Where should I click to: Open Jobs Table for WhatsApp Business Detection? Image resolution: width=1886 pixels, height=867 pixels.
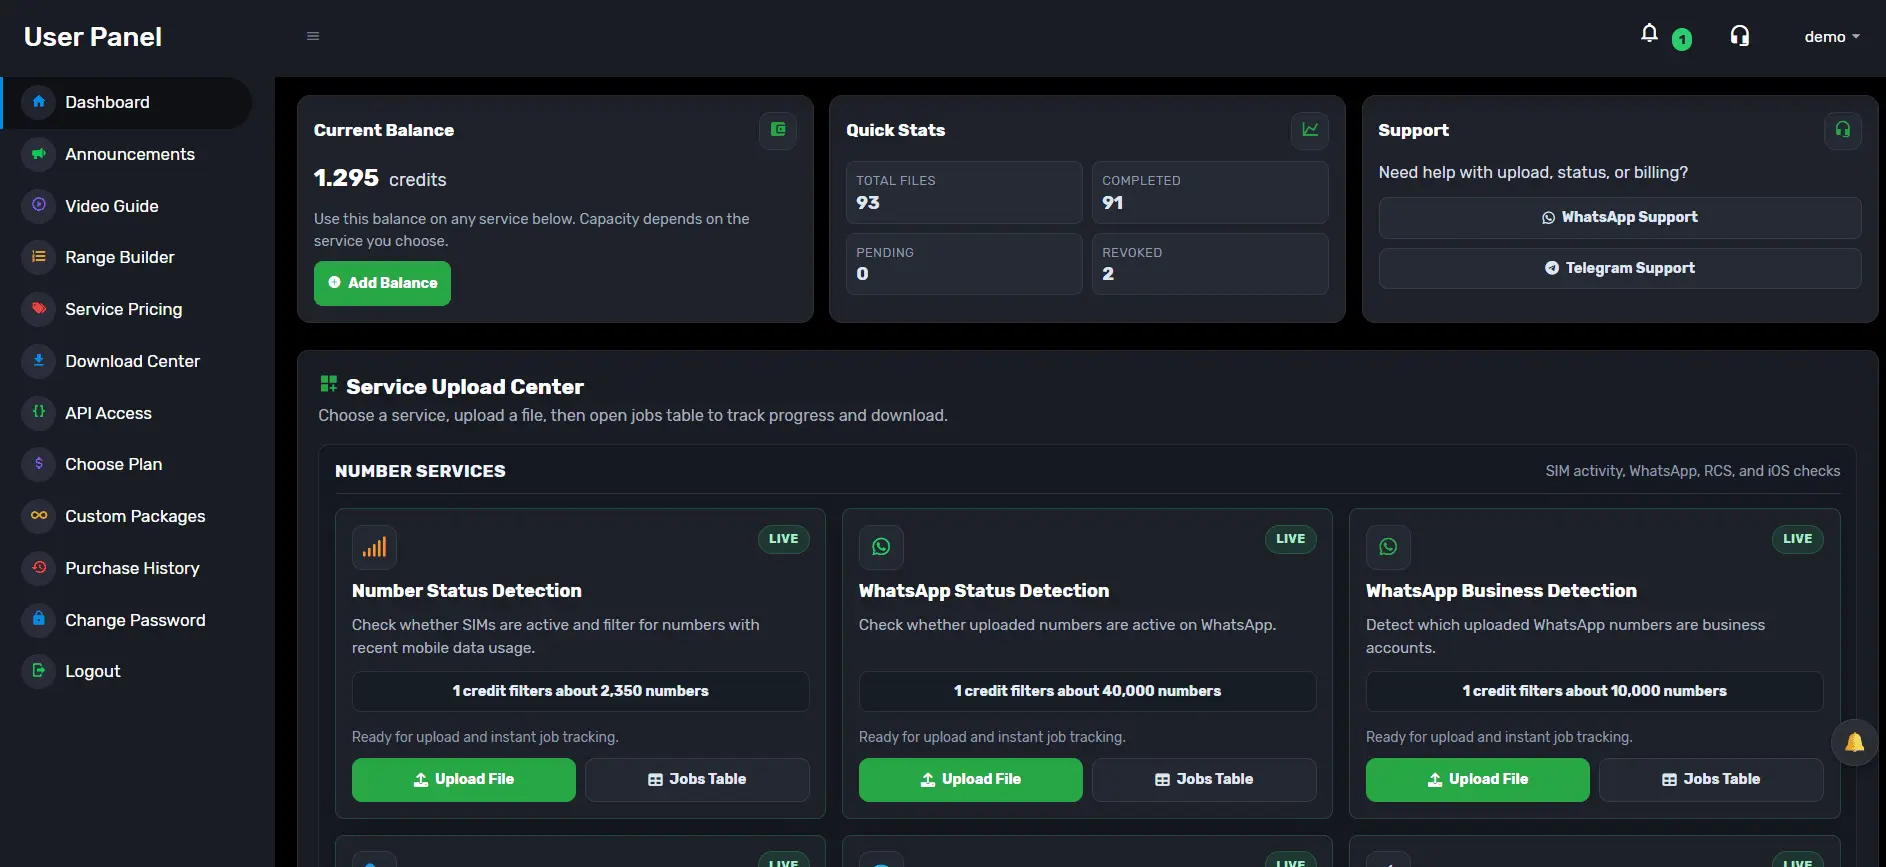tap(1711, 780)
